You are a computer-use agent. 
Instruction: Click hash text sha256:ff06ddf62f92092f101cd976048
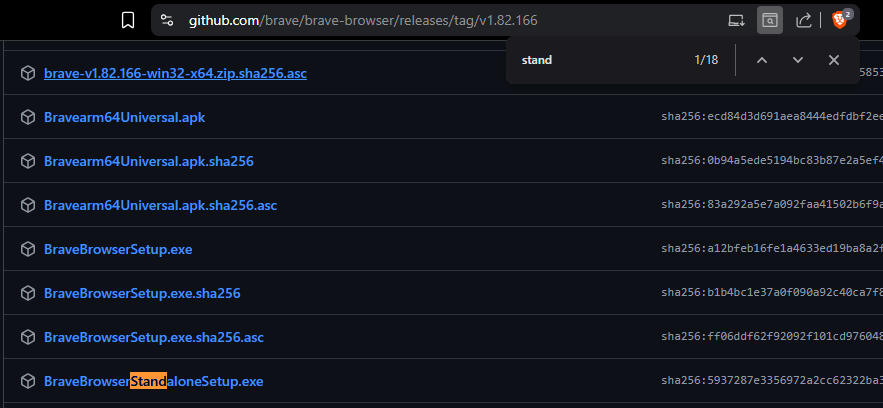(x=772, y=336)
